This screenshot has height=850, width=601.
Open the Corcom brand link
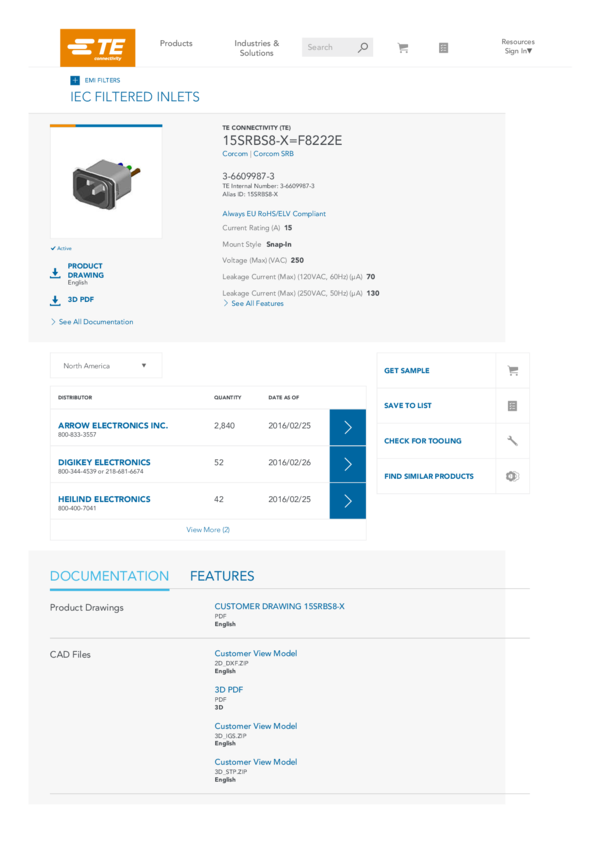point(235,154)
